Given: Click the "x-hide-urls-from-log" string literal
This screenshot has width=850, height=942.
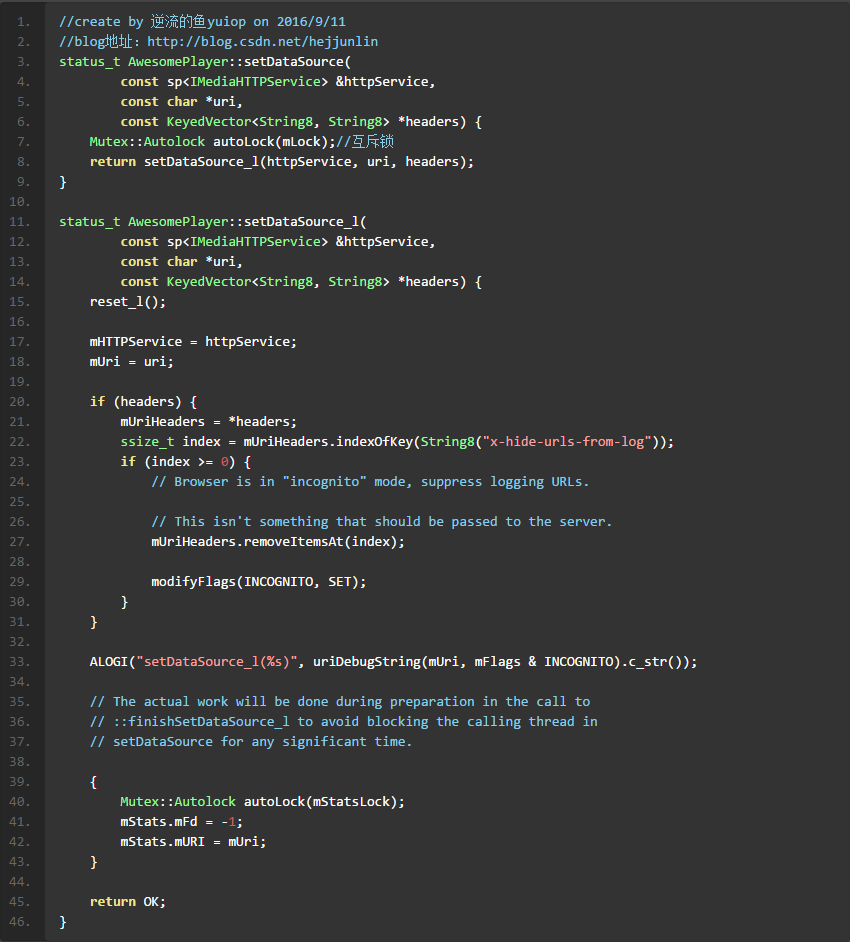Looking at the screenshot, I should click(563, 441).
